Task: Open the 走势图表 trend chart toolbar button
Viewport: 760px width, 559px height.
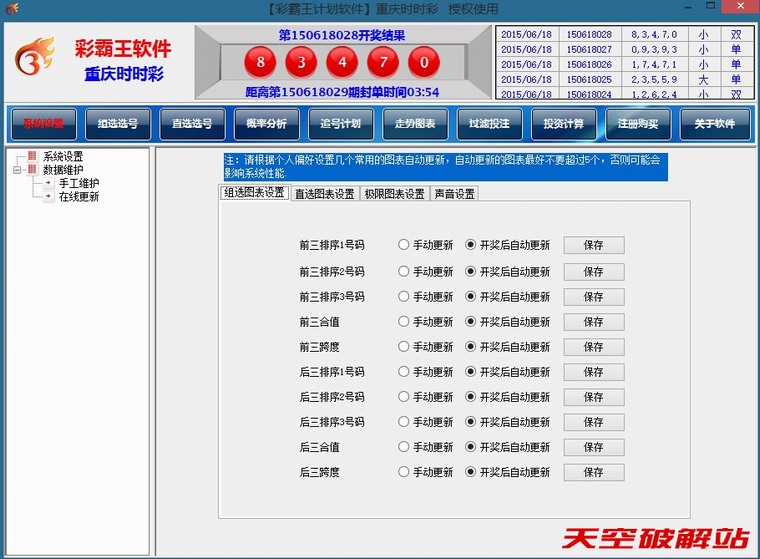Action: [x=415, y=124]
